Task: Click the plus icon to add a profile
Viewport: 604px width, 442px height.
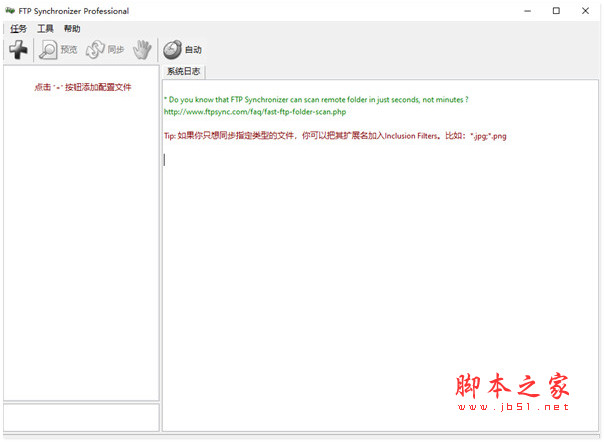Action: coord(18,49)
